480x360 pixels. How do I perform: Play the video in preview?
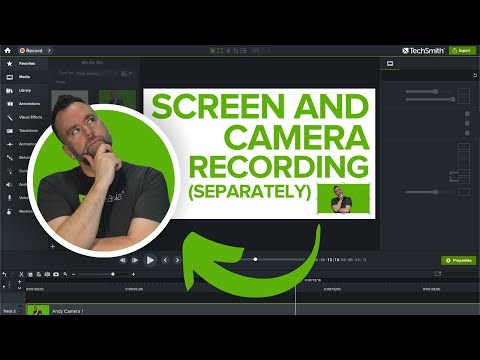pos(150,260)
